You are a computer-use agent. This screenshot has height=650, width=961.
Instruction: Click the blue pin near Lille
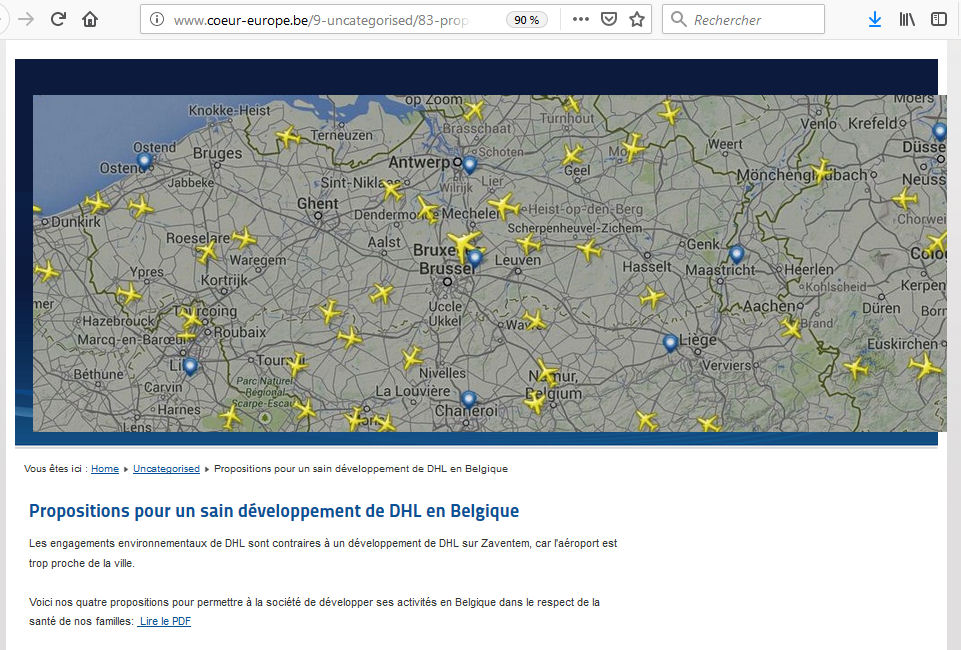click(190, 367)
